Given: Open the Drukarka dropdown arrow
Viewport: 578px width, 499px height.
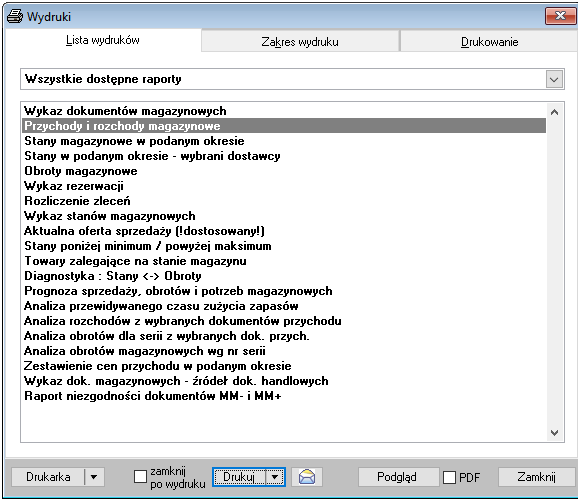Looking at the screenshot, I should click(x=94, y=477).
